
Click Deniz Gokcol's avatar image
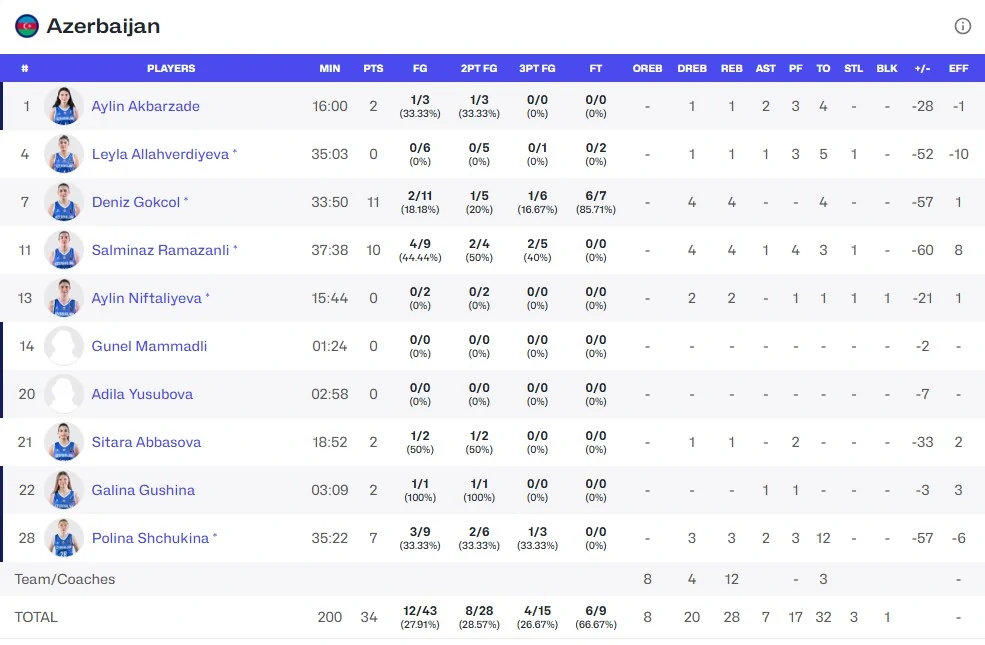[64, 202]
